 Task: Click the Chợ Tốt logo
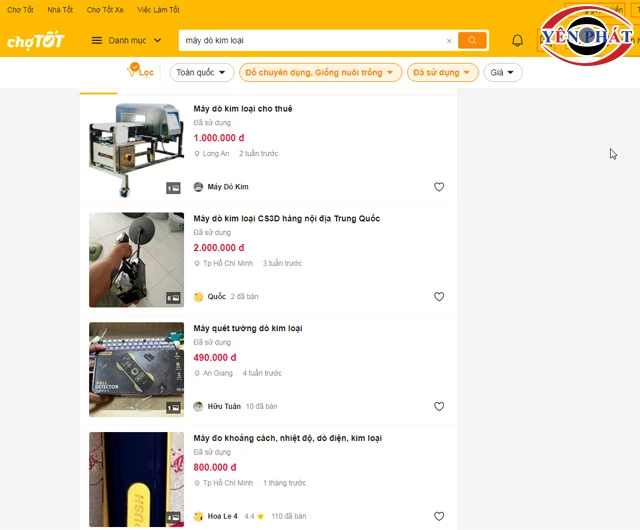(36, 41)
